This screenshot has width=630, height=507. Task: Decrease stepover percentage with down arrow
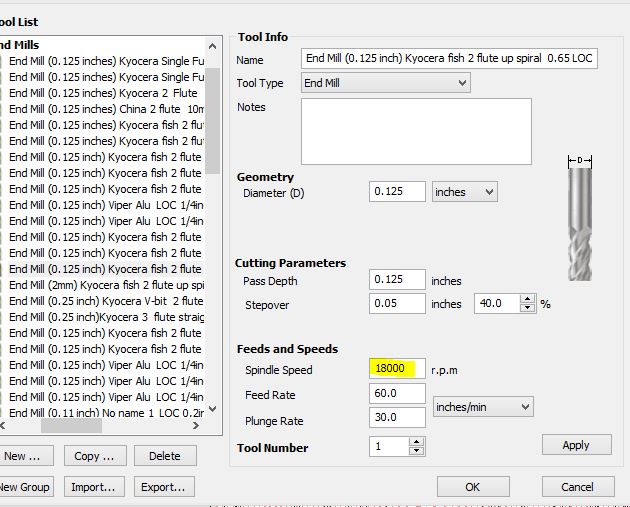527,308
